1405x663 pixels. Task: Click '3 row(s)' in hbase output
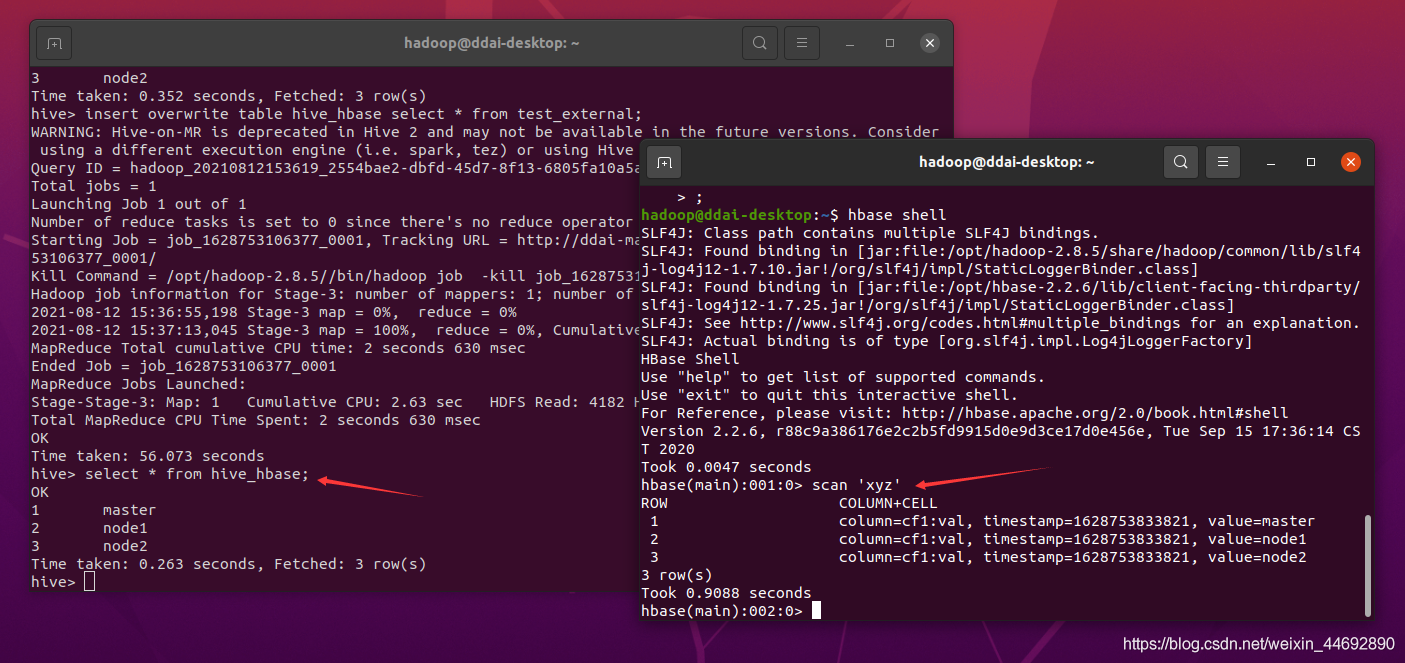677,575
